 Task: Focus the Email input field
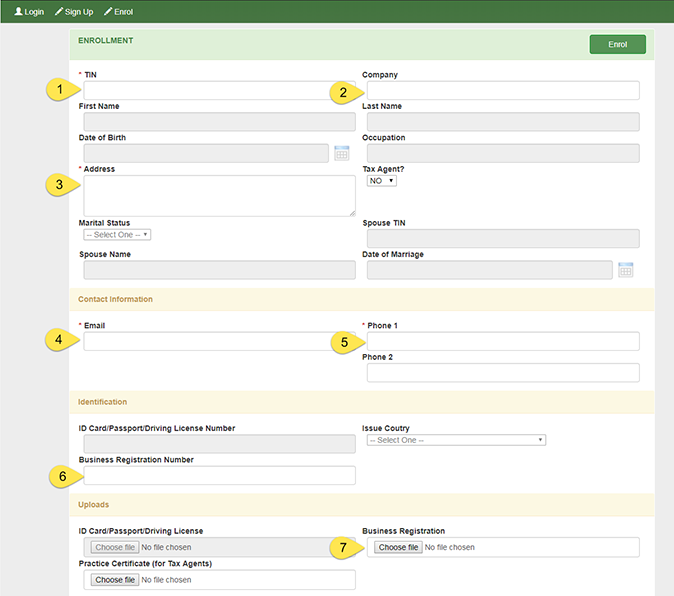pyautogui.click(x=219, y=341)
